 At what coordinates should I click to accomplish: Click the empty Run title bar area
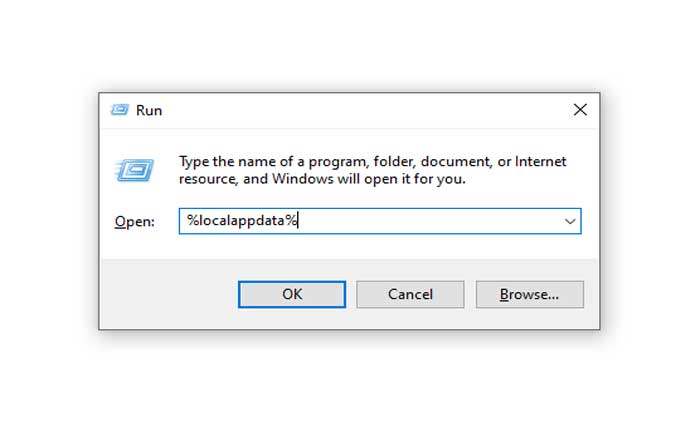point(360,110)
